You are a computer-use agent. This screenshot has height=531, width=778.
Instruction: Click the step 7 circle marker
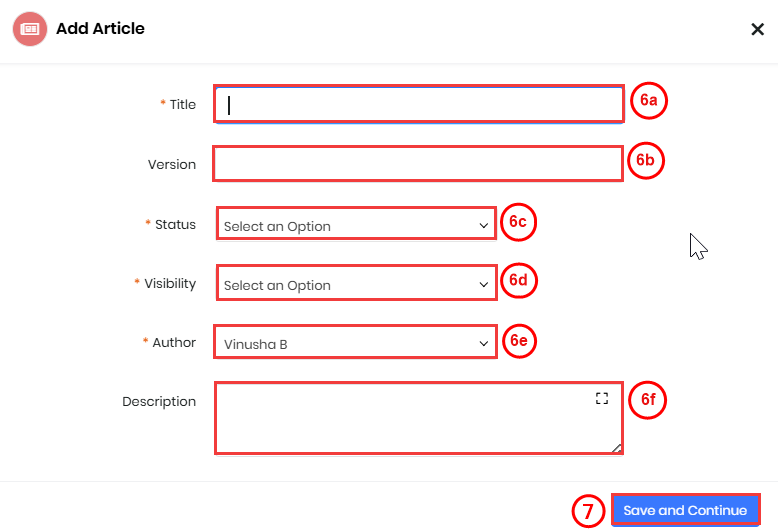[589, 511]
